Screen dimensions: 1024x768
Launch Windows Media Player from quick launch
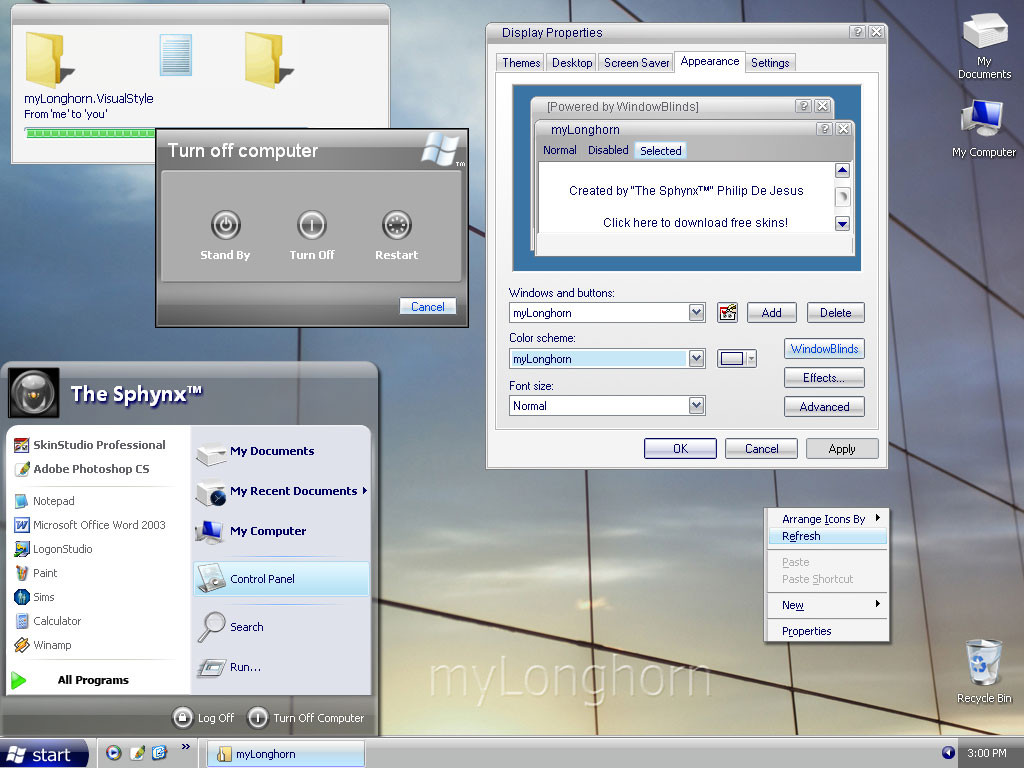click(114, 753)
